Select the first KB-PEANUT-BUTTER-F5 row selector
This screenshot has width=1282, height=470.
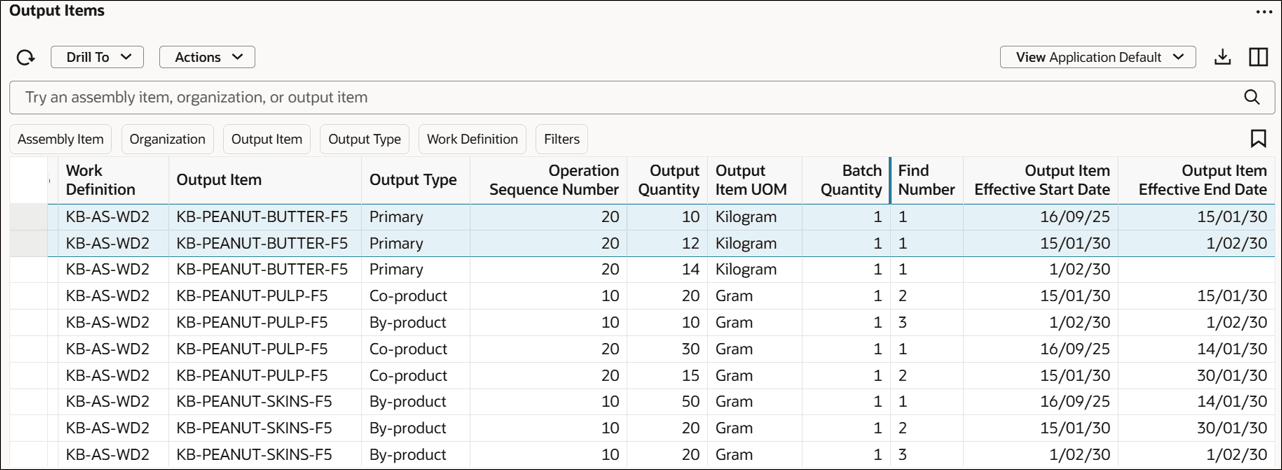point(29,217)
